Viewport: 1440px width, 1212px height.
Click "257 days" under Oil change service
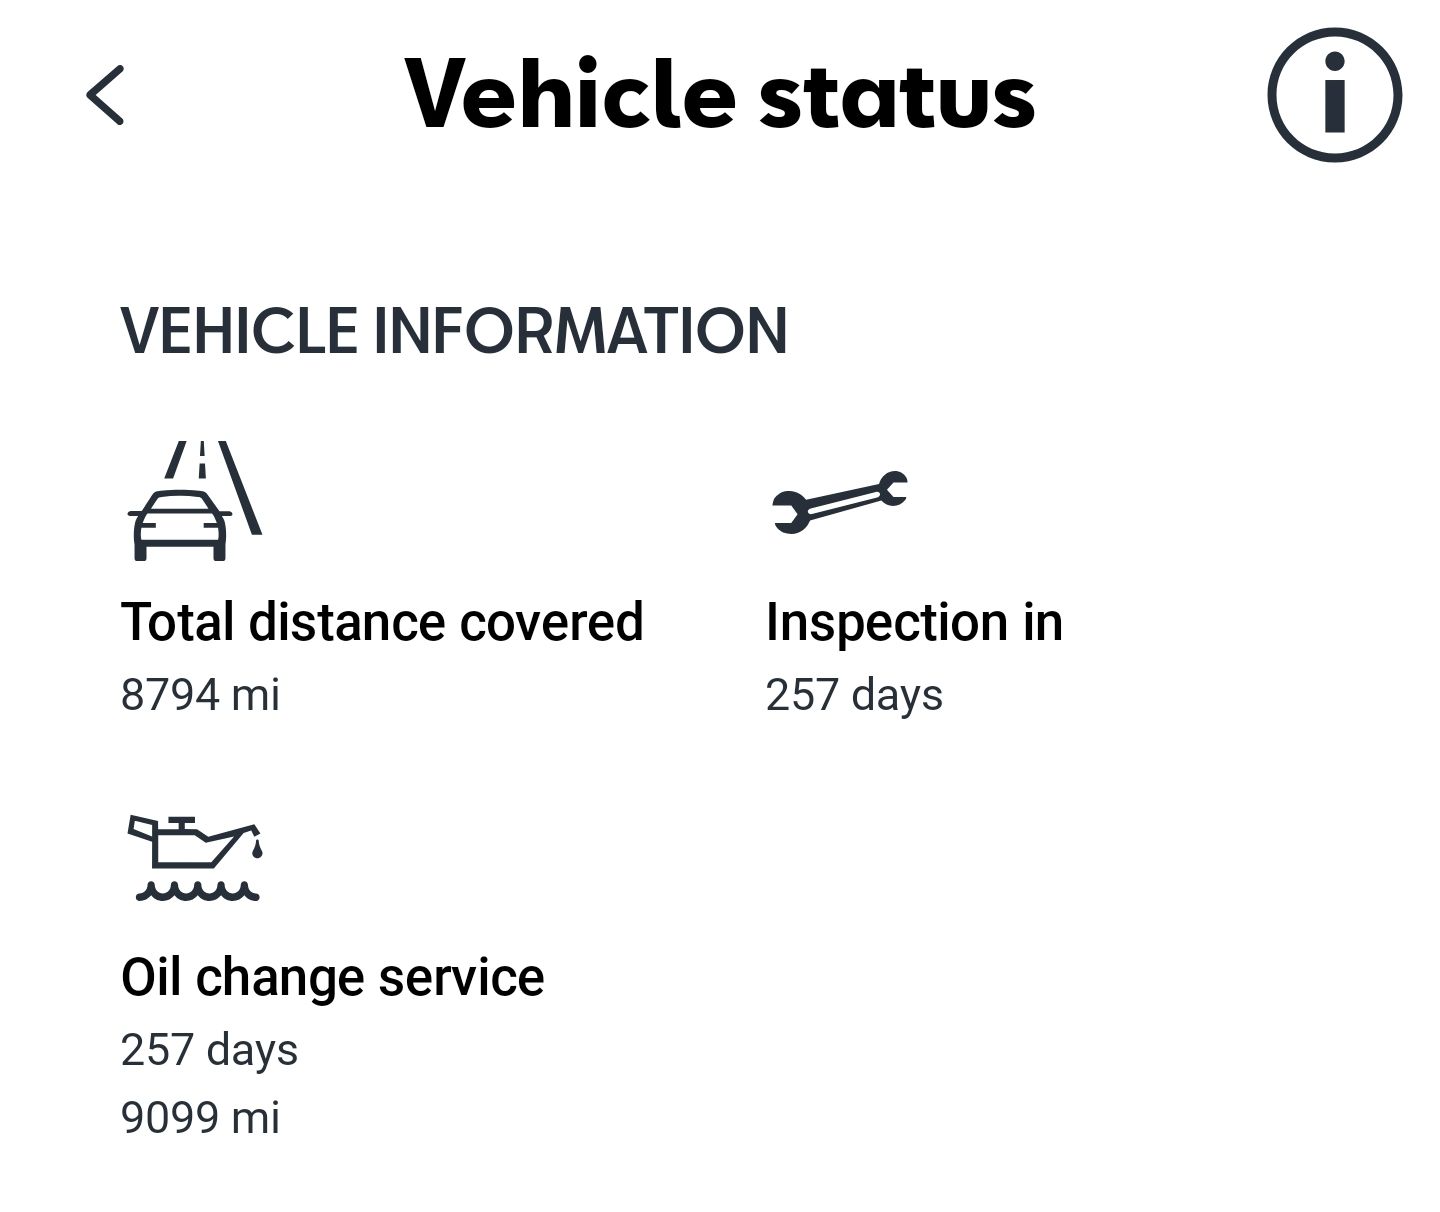tap(209, 1050)
